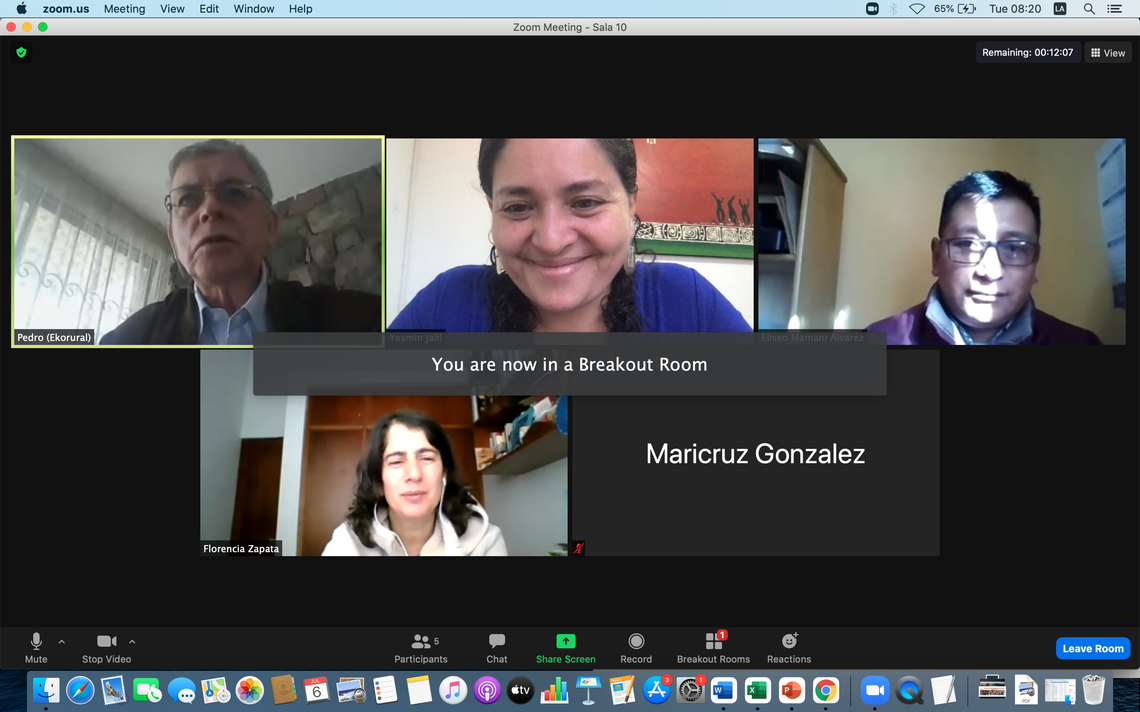The width and height of the screenshot is (1140, 712).
Task: Mute the microphone
Action: click(x=36, y=646)
